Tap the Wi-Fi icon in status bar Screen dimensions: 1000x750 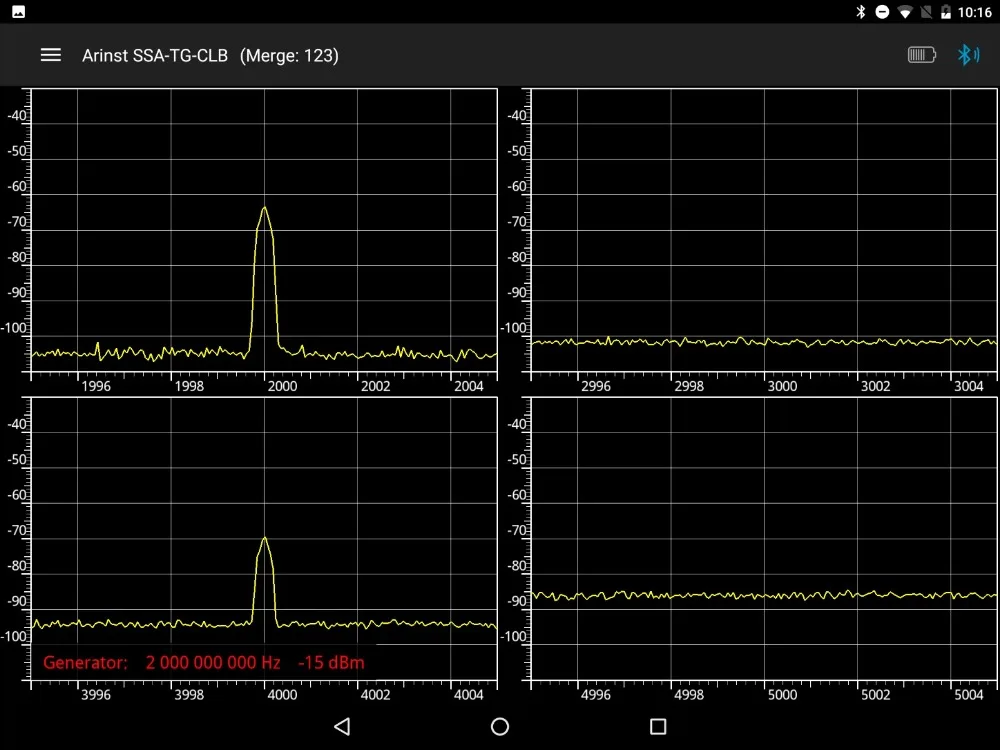pyautogui.click(x=904, y=11)
